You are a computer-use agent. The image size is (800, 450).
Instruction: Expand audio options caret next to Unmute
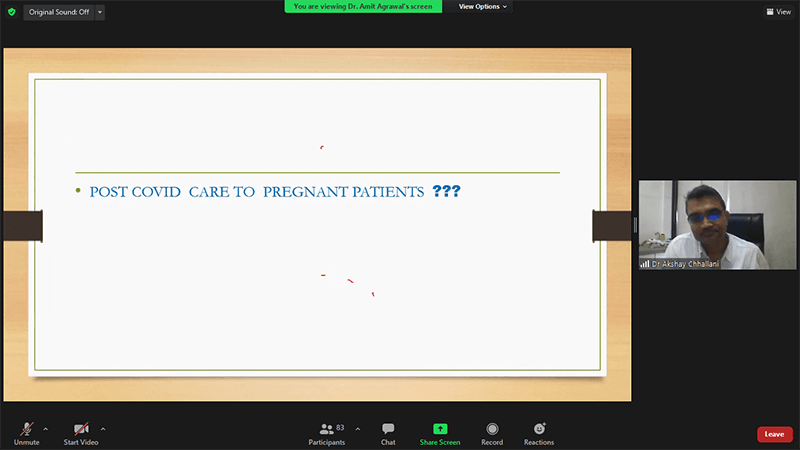(46, 429)
